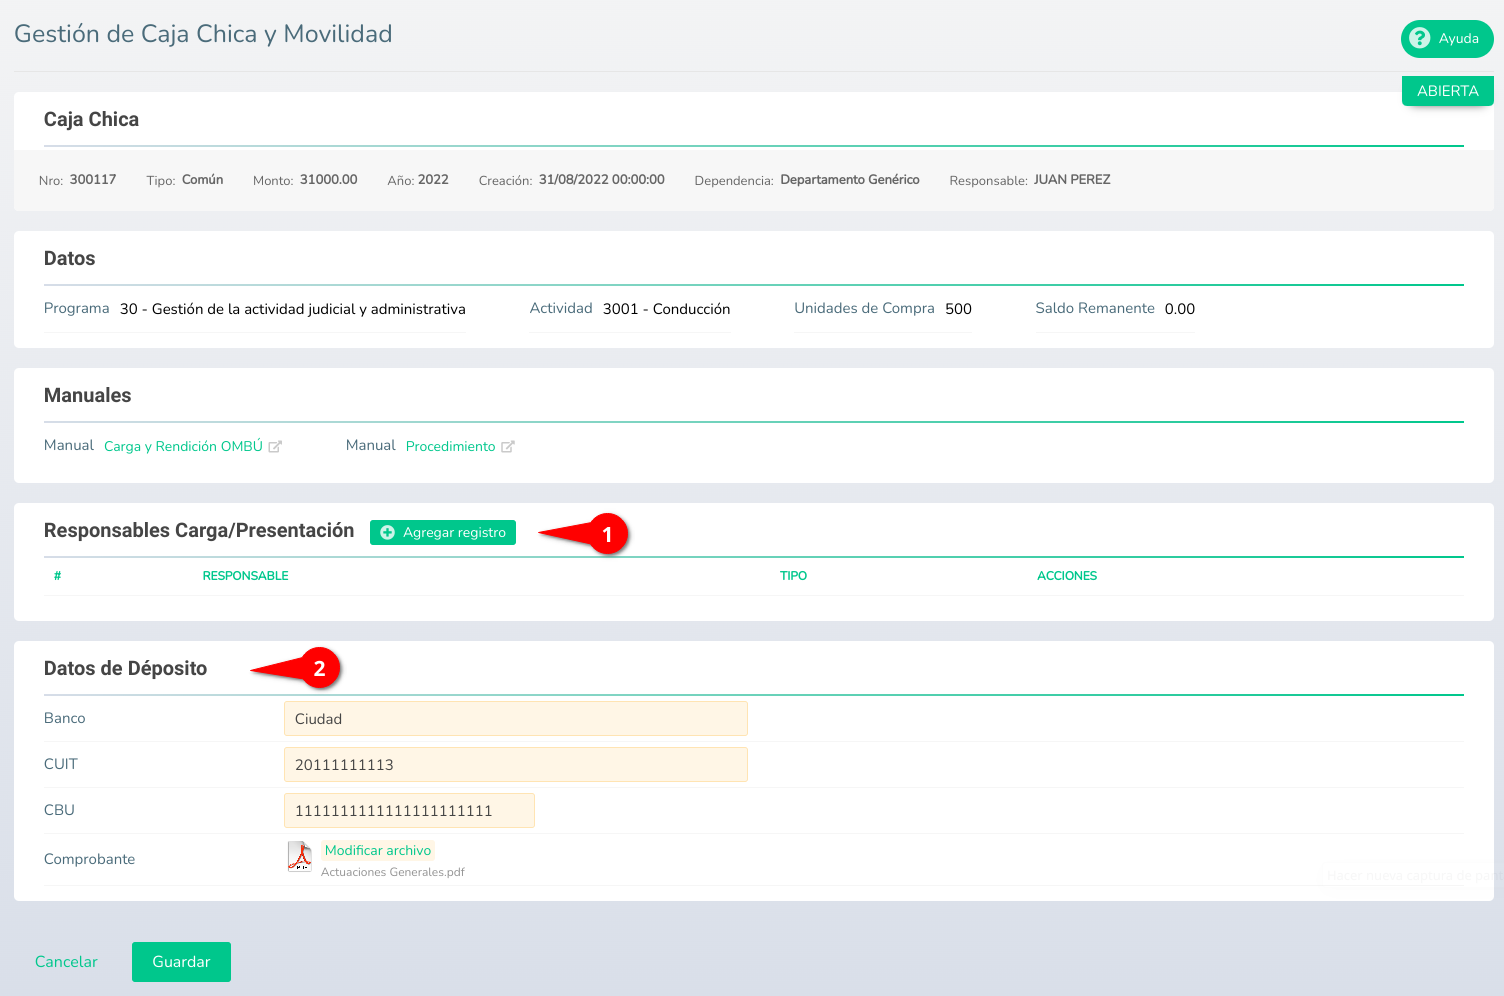The height and width of the screenshot is (996, 1504).
Task: Open the Ayuda help button
Action: coord(1447,38)
